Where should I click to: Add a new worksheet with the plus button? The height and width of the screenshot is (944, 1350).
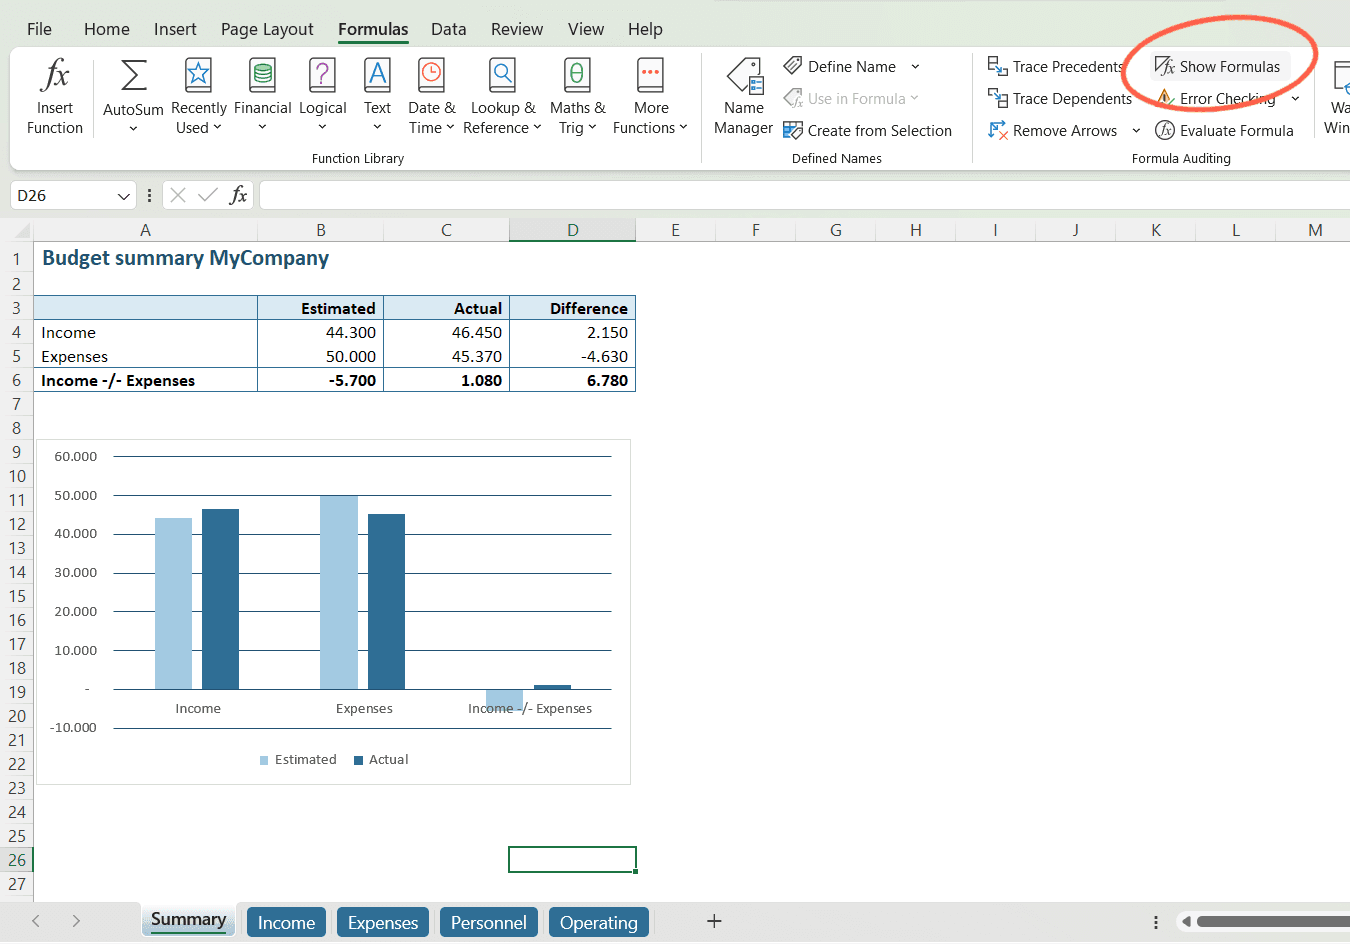(x=714, y=921)
